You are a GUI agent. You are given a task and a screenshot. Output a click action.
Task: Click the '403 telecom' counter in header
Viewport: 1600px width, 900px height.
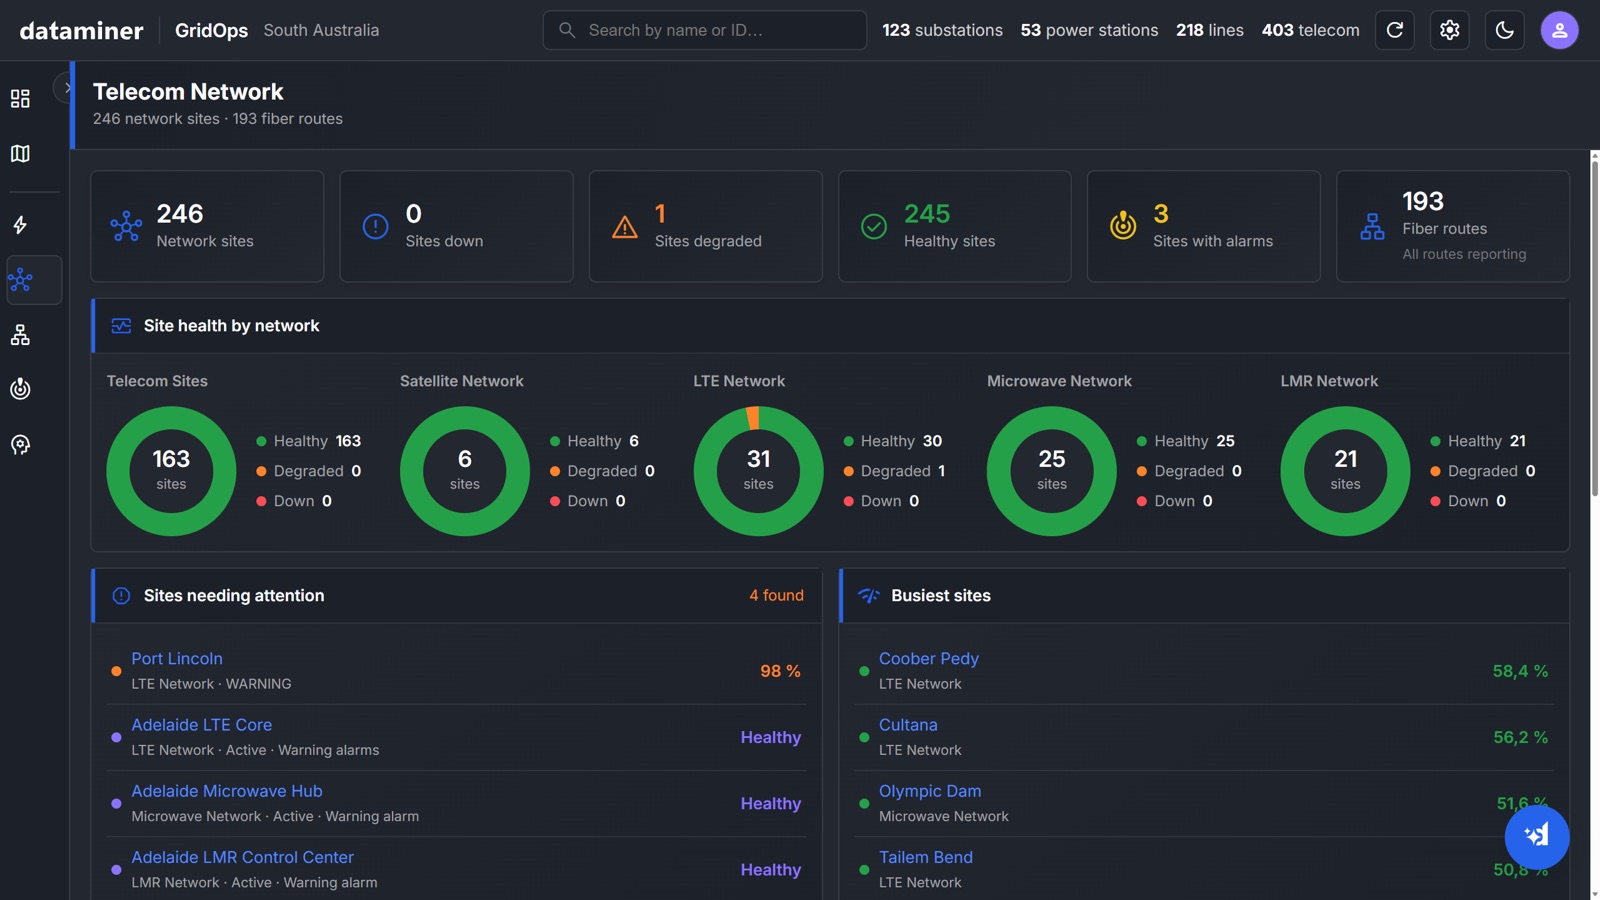1310,30
